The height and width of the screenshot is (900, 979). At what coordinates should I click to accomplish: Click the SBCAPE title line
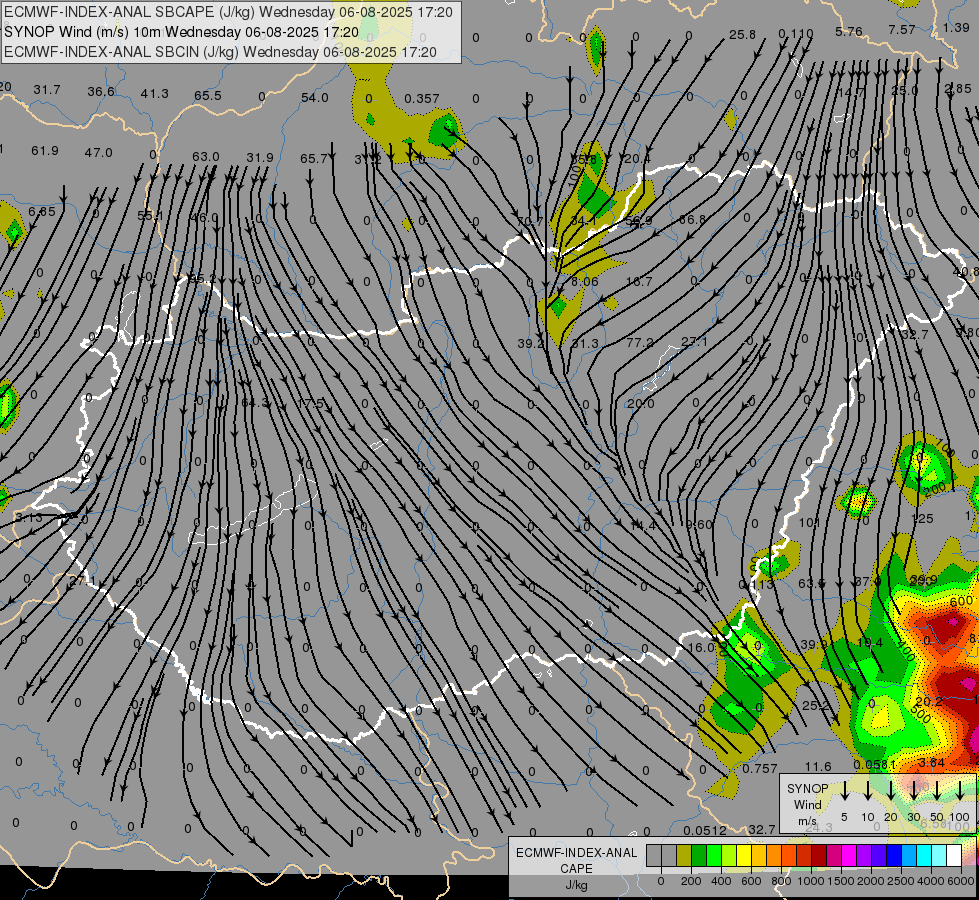(228, 12)
